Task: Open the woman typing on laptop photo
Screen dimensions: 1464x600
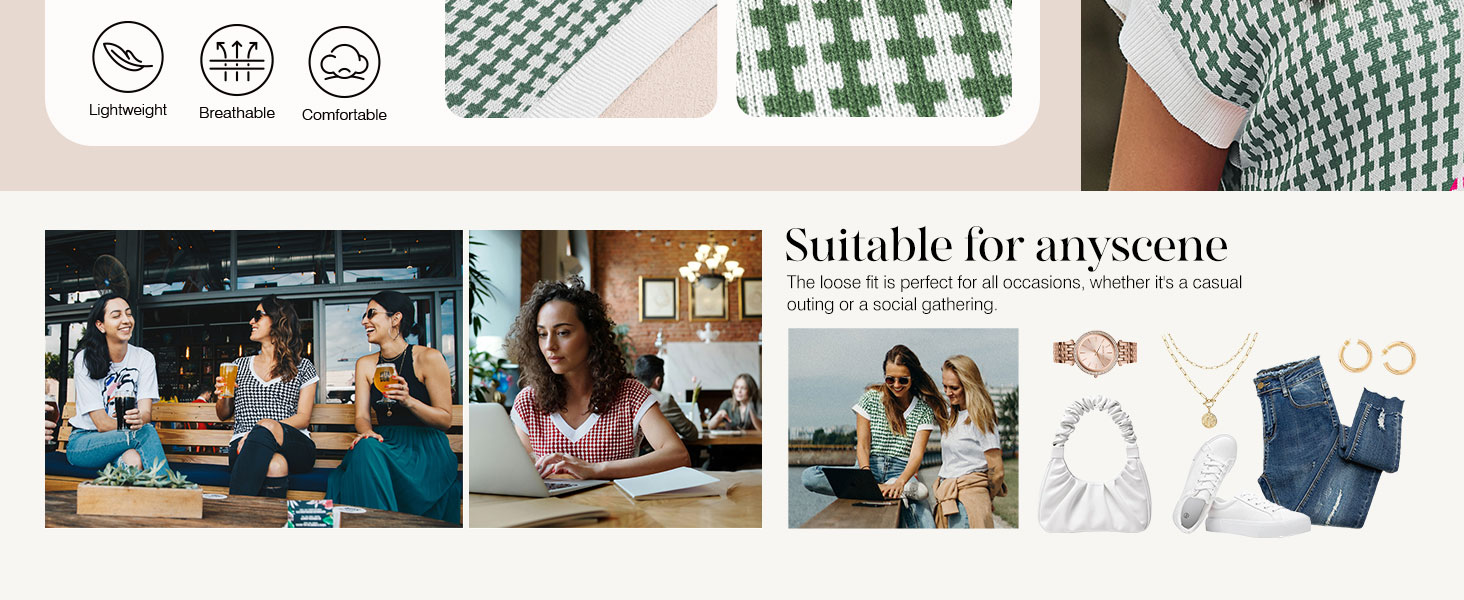Action: click(615, 379)
